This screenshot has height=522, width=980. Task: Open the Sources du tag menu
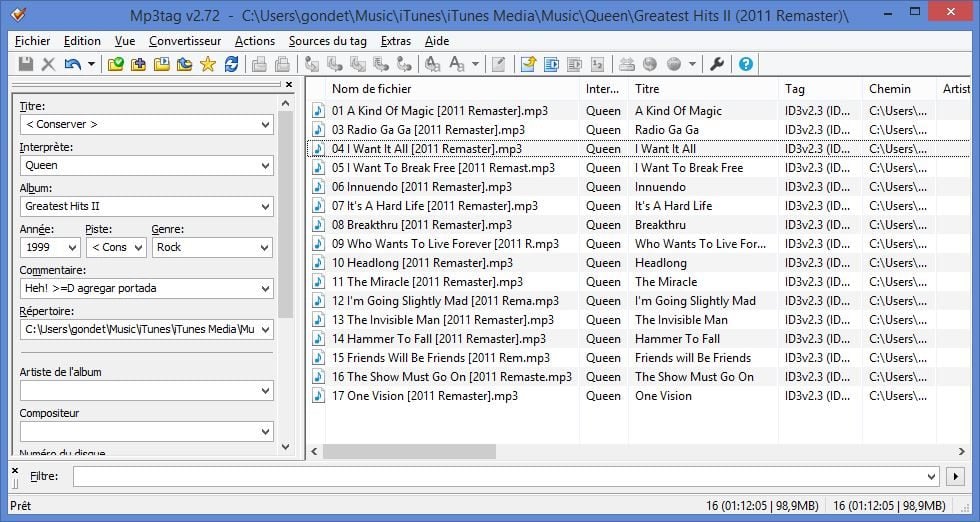coord(327,41)
